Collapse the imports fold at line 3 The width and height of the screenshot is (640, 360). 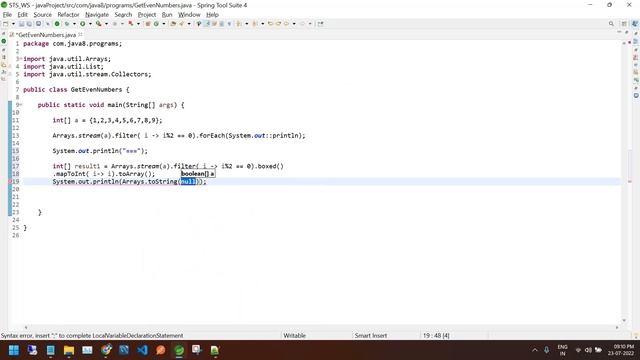21,59
